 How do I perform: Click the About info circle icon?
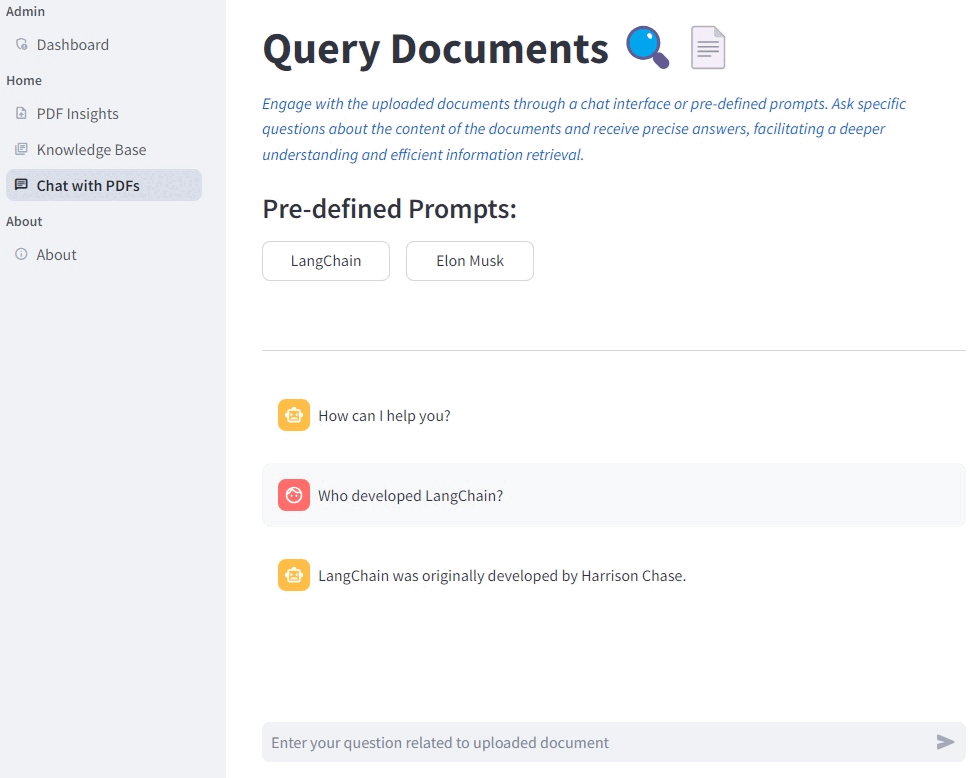point(22,255)
